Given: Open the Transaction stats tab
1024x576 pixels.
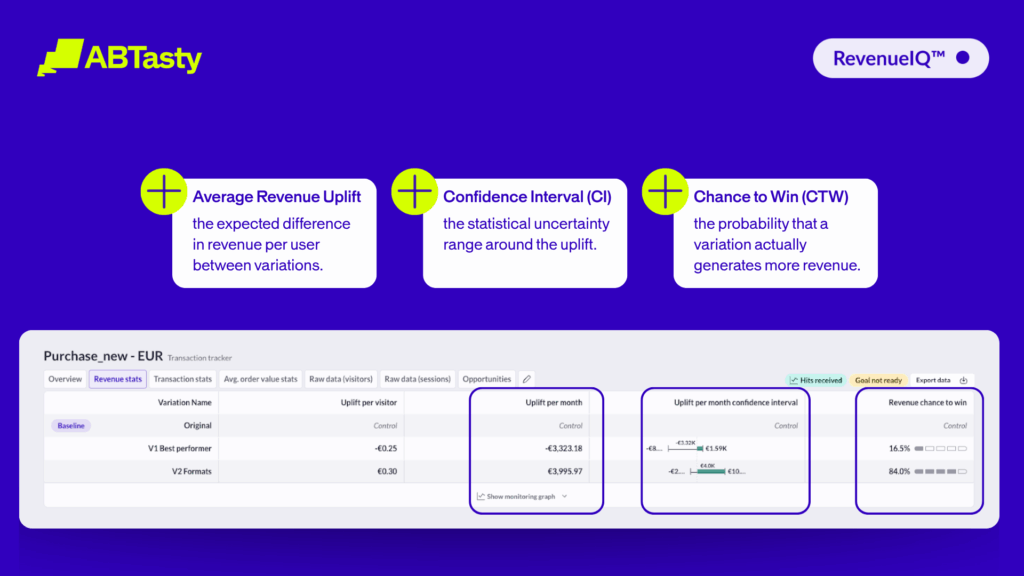Looking at the screenshot, I should tap(183, 379).
